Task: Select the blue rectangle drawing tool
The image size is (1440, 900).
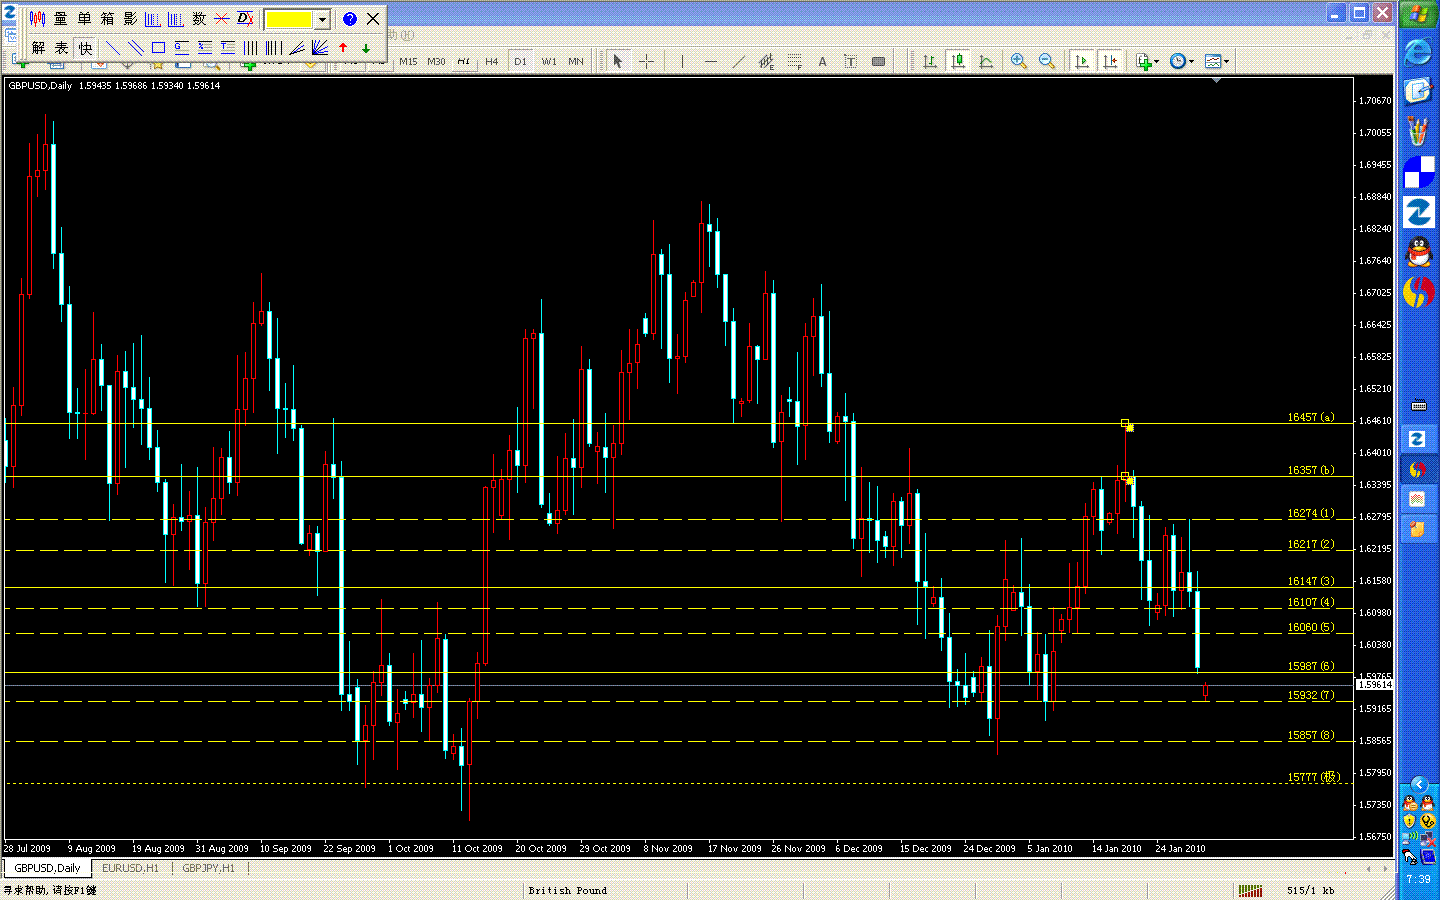Action: click(158, 48)
